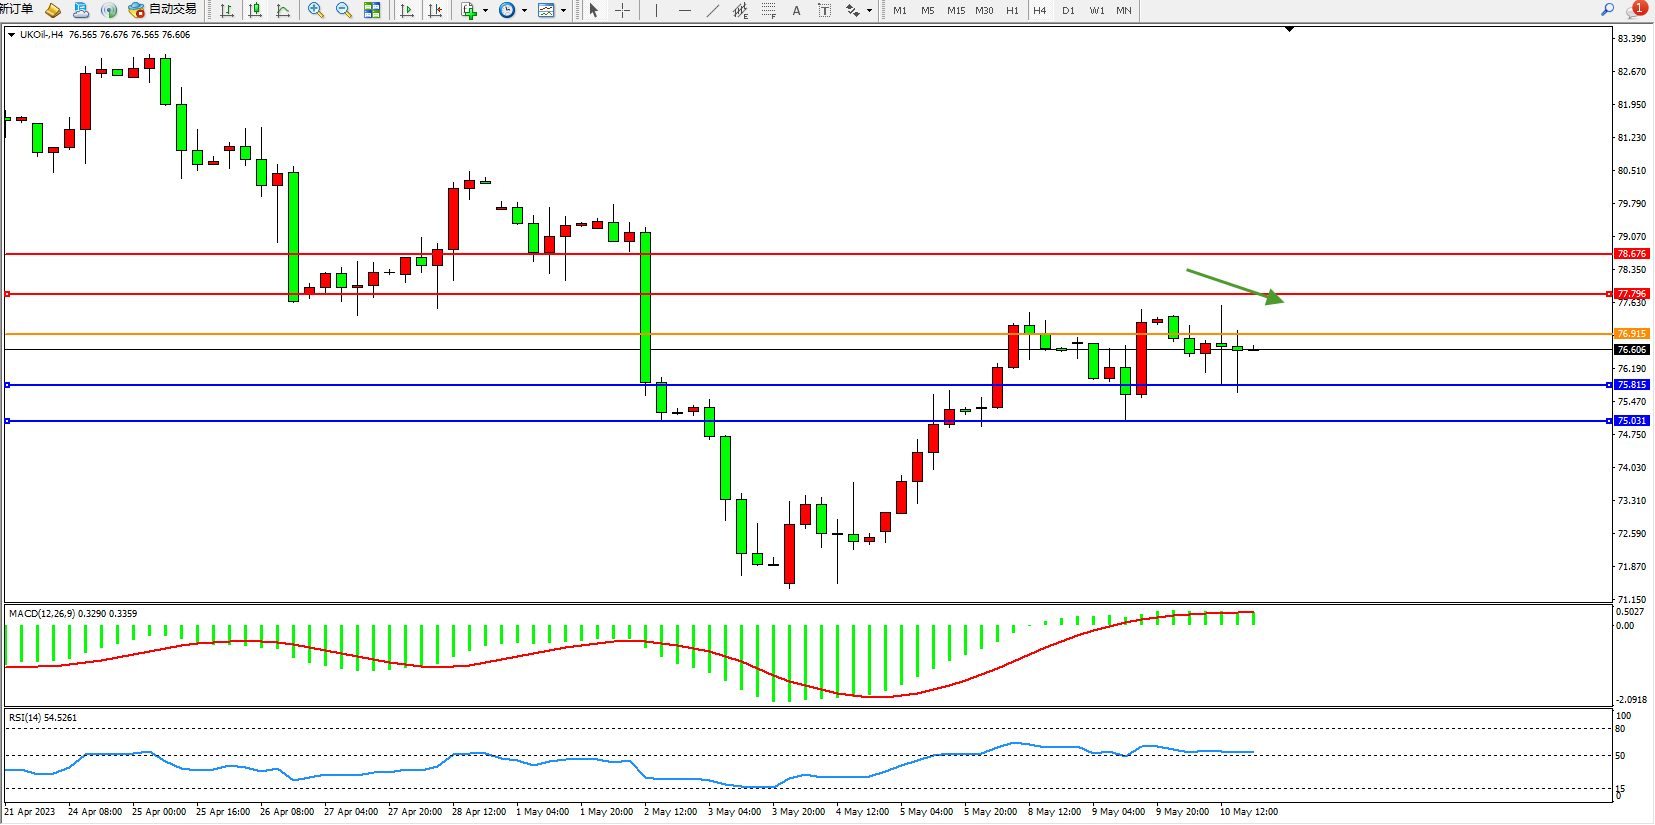Viewport: 1655px width, 825px height.
Task: Switch chart display to candlesticks
Action: tap(255, 10)
